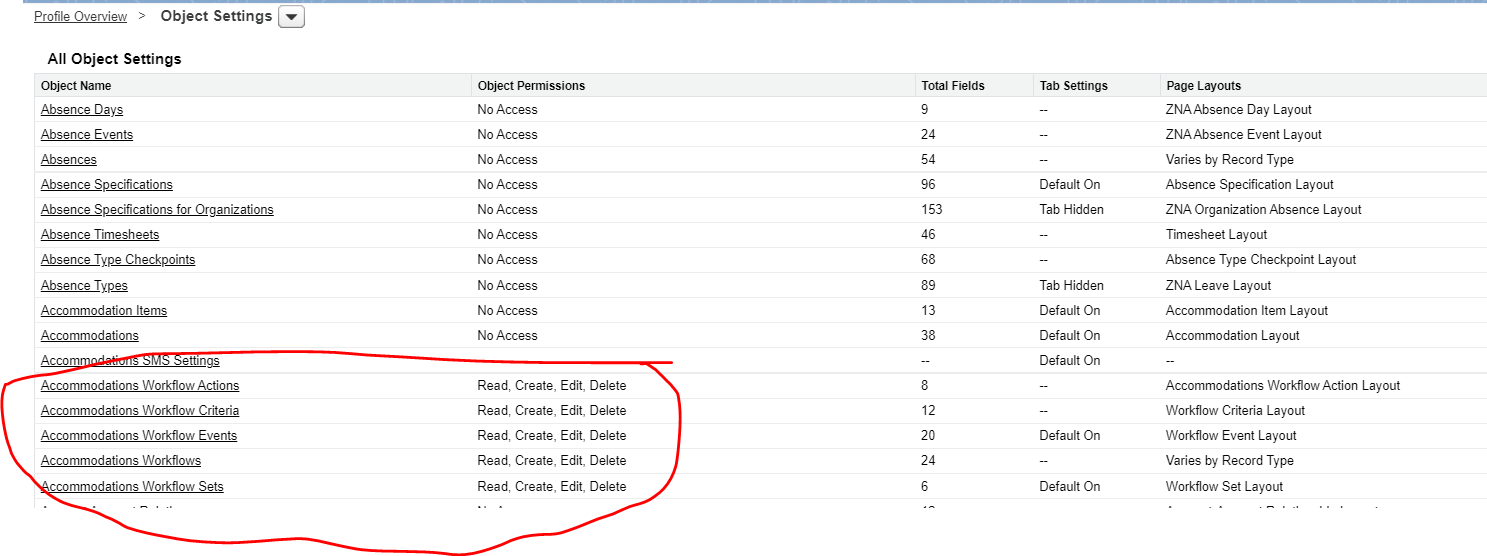Click the Object Permissions column header

point(531,86)
